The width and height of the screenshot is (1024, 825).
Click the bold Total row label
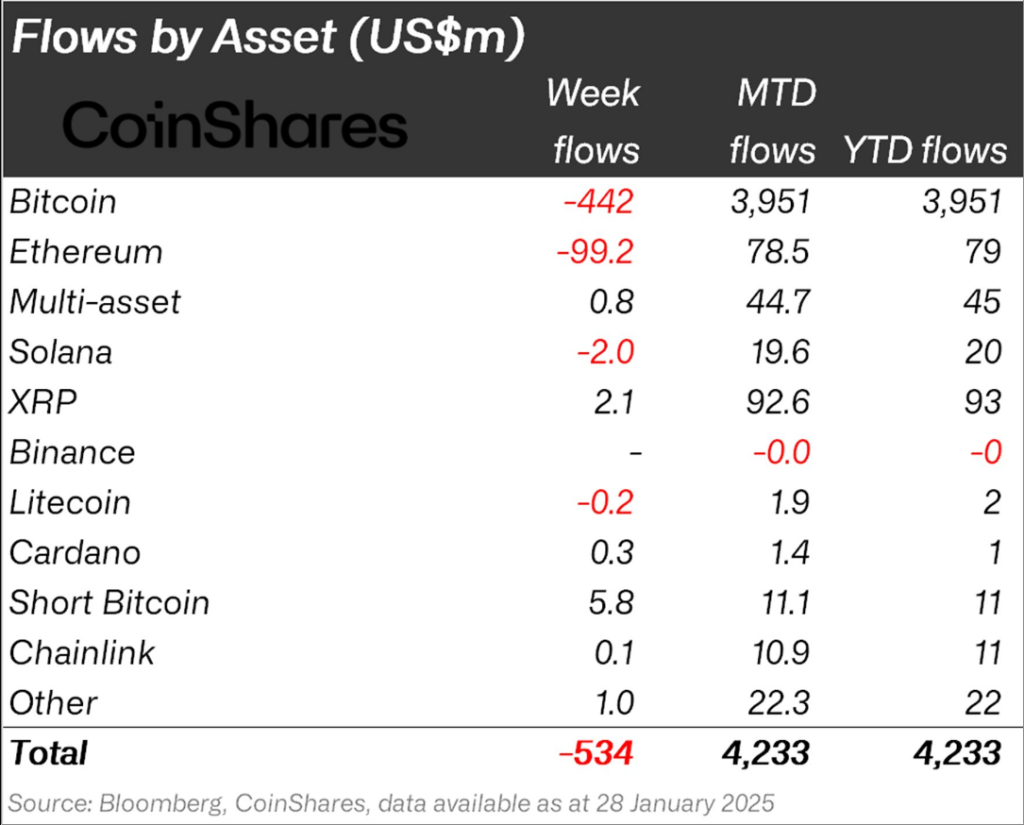[48, 752]
